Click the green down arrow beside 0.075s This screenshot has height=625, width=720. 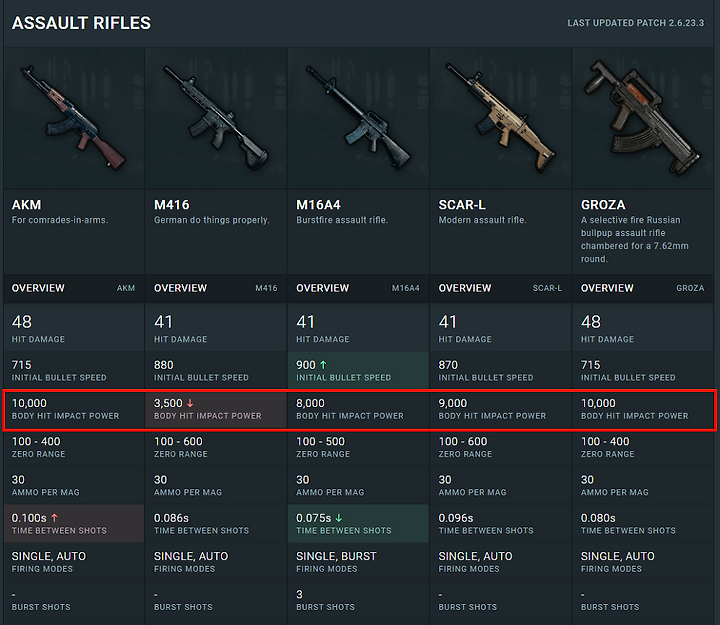pos(339,518)
